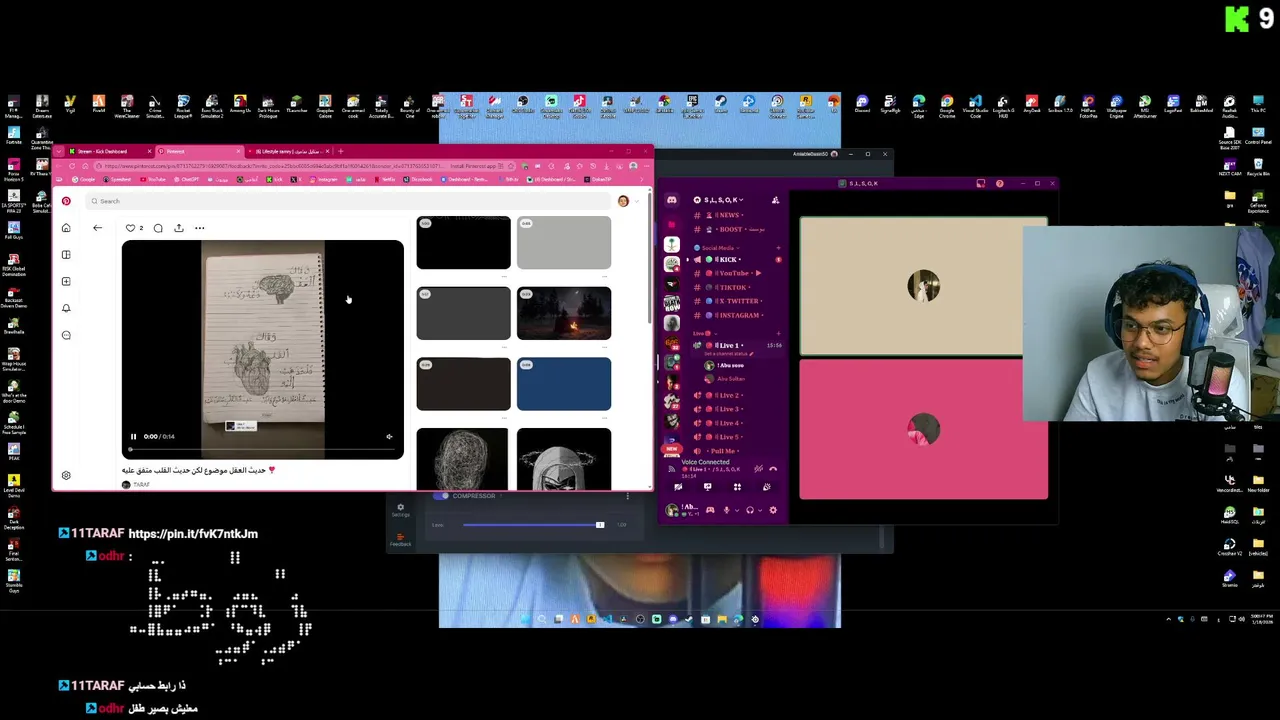Open the Pinterest notifications bell
Screen dimensions: 1280x720
pyautogui.click(x=66, y=308)
